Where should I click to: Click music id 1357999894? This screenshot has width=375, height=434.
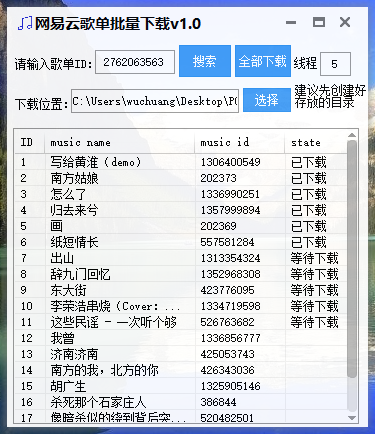230,210
